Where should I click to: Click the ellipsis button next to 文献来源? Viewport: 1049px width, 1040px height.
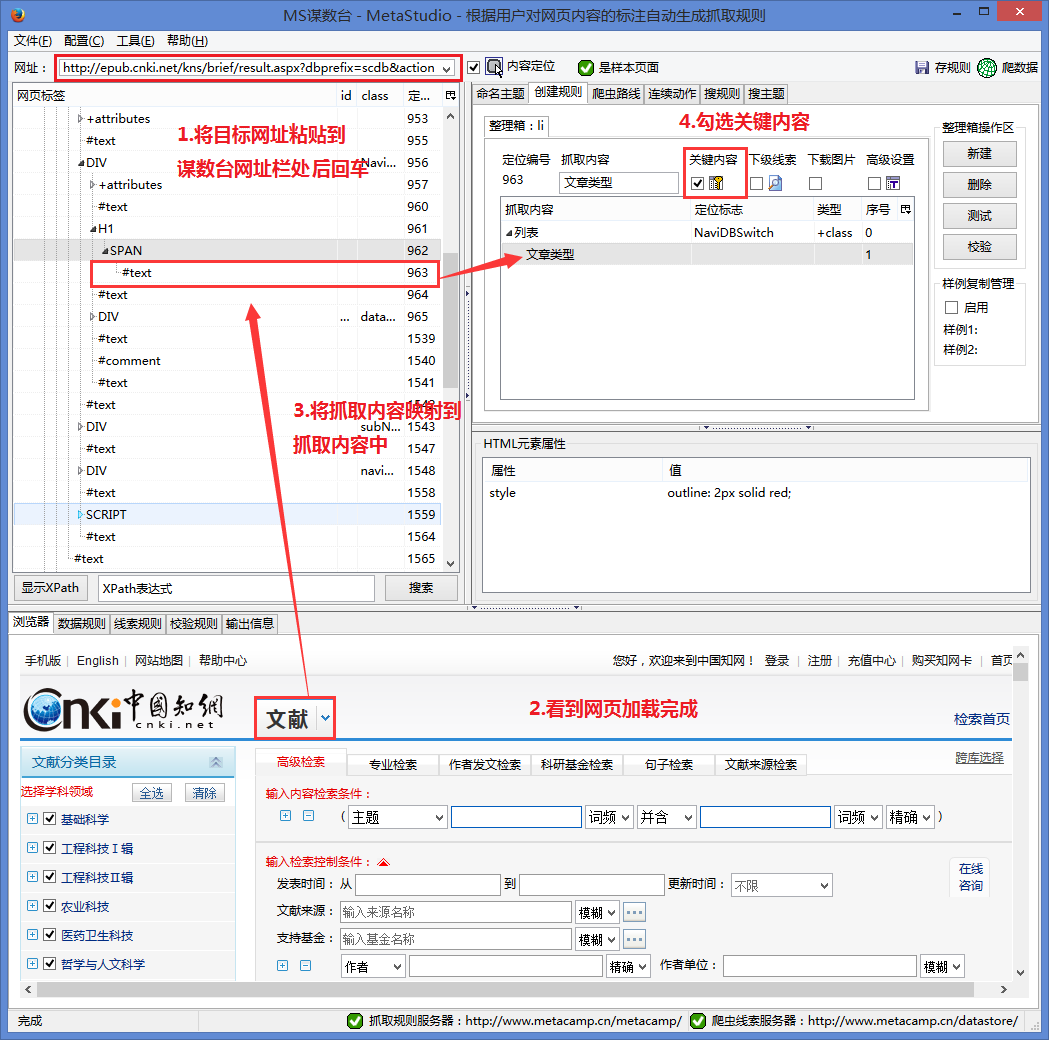click(634, 912)
